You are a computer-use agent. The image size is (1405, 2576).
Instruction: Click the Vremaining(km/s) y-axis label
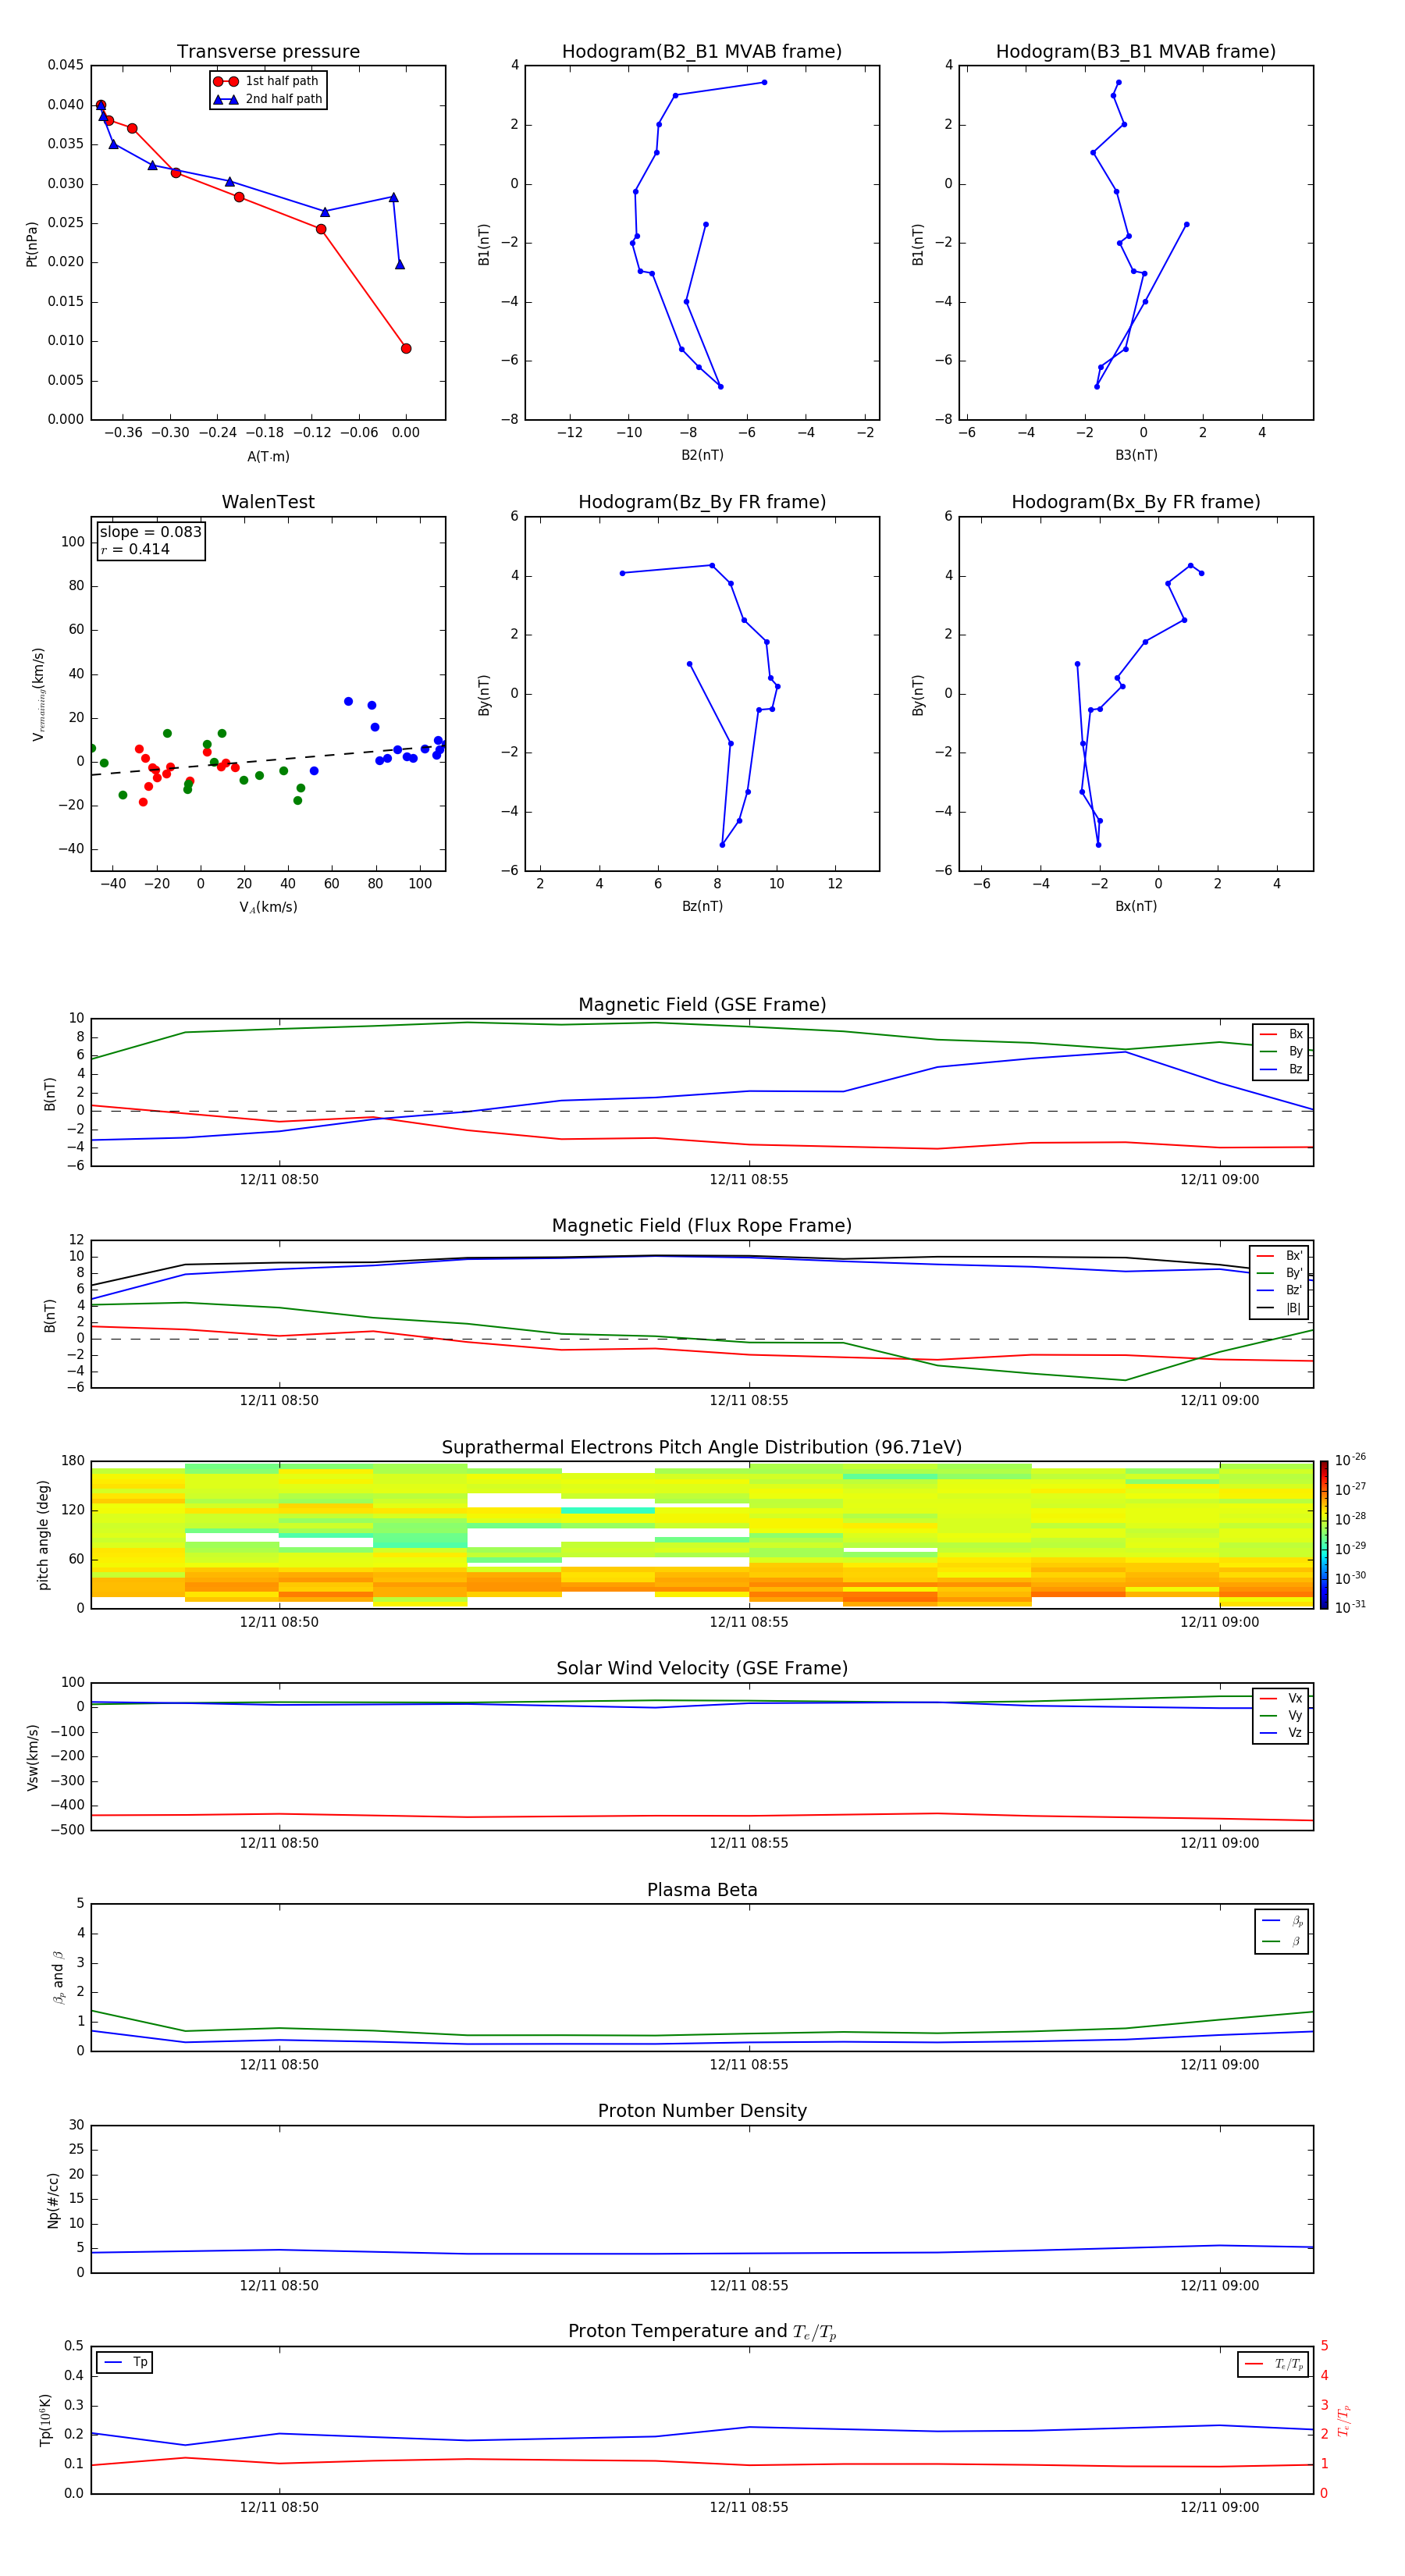tap(38, 694)
